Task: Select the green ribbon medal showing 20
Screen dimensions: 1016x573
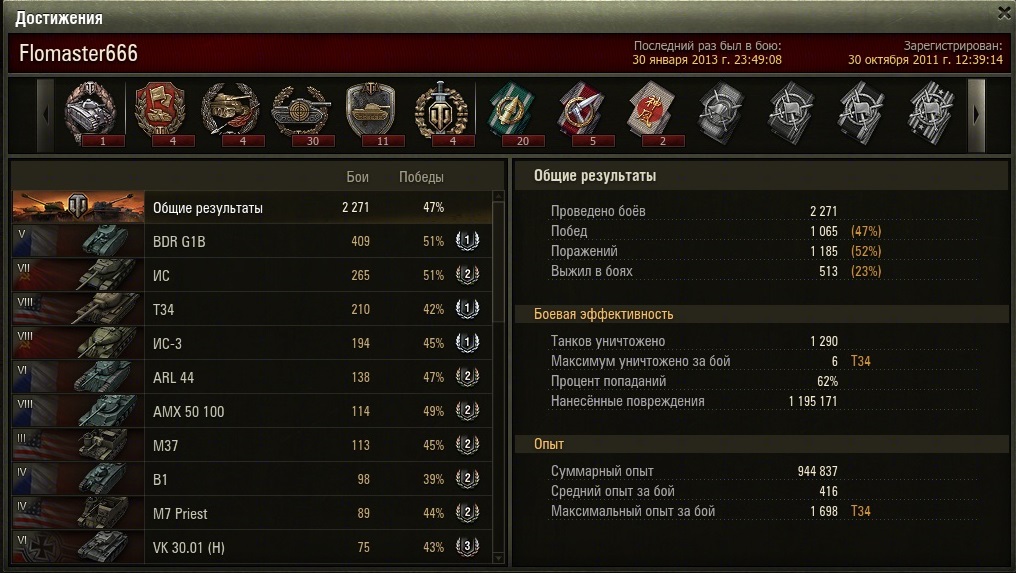Action: click(x=511, y=112)
